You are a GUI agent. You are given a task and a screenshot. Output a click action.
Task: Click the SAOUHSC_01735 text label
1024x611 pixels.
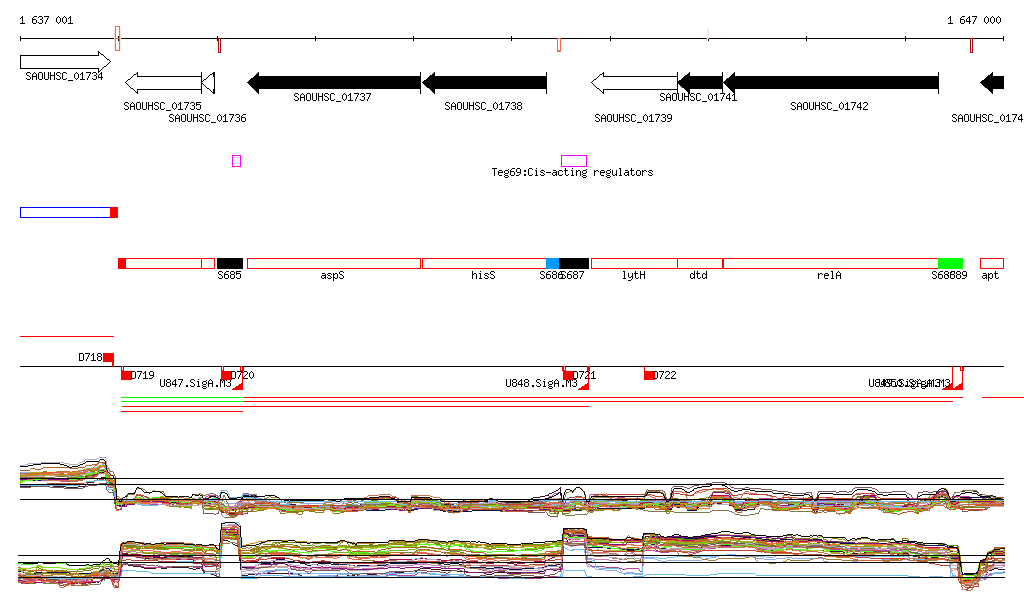pos(163,106)
